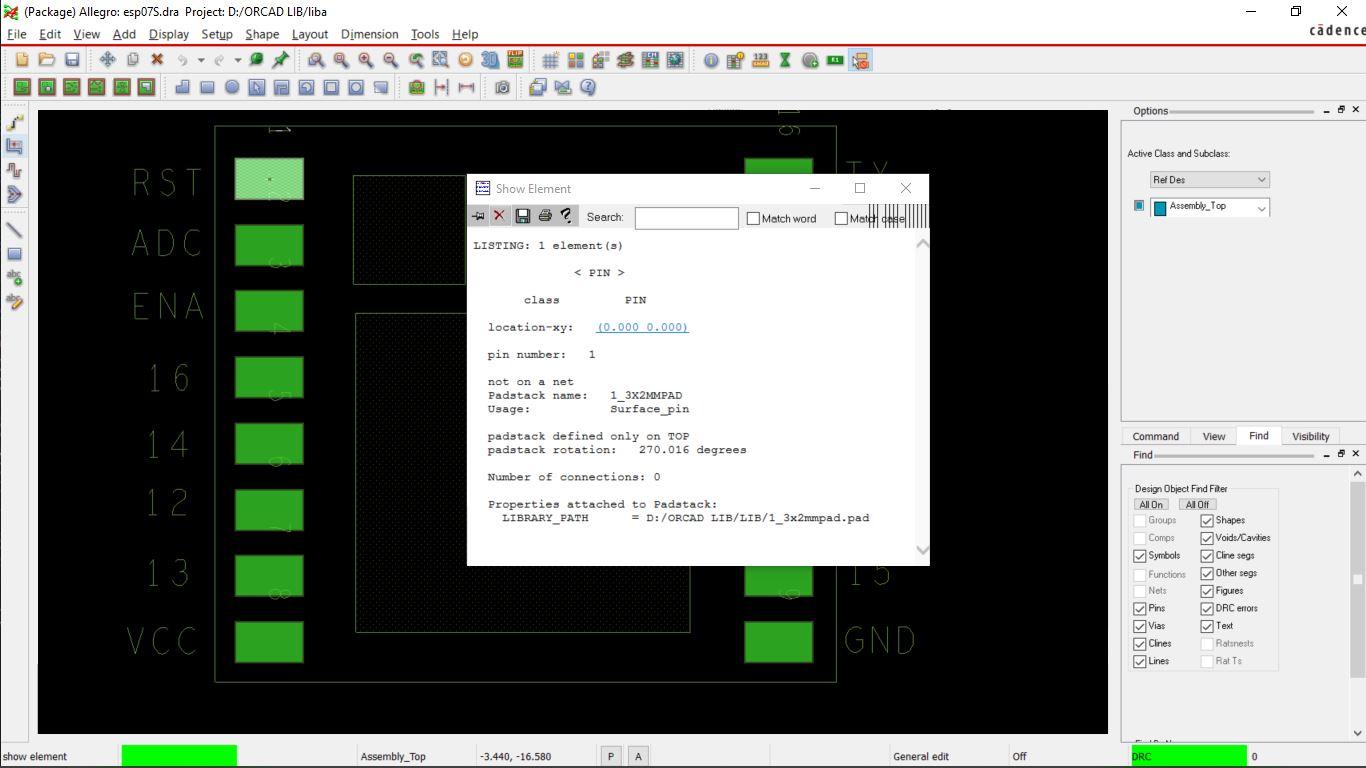Screen dimensions: 1366x768
Task: Select the blue rectangle shape tool
Action: click(x=207, y=87)
